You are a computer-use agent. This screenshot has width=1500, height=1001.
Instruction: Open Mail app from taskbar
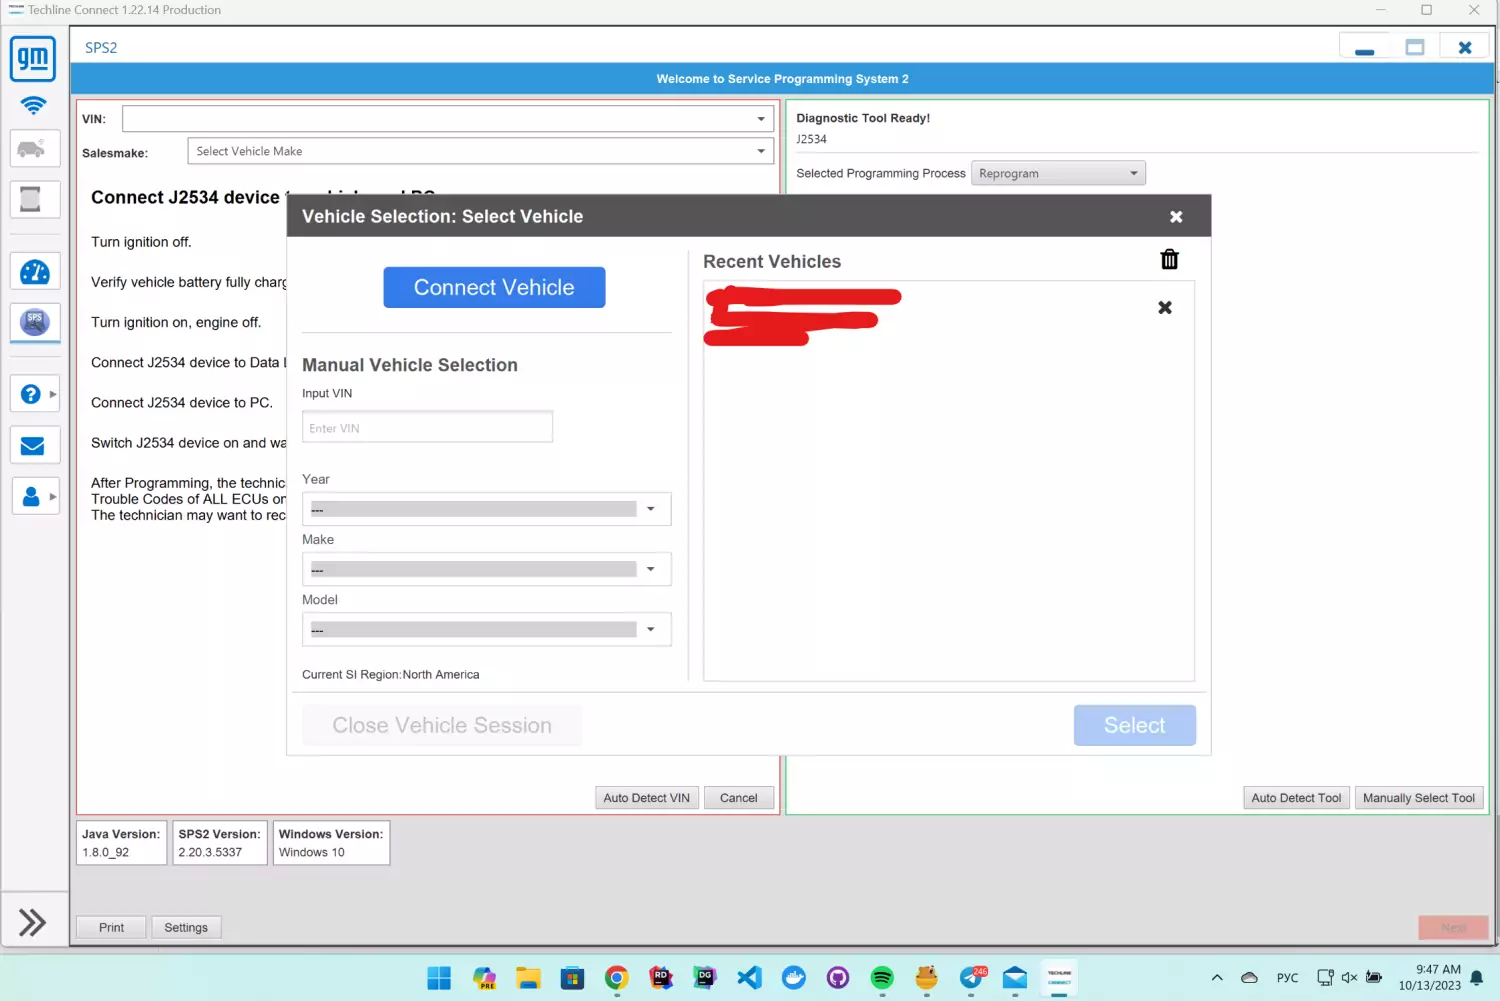(x=1015, y=978)
